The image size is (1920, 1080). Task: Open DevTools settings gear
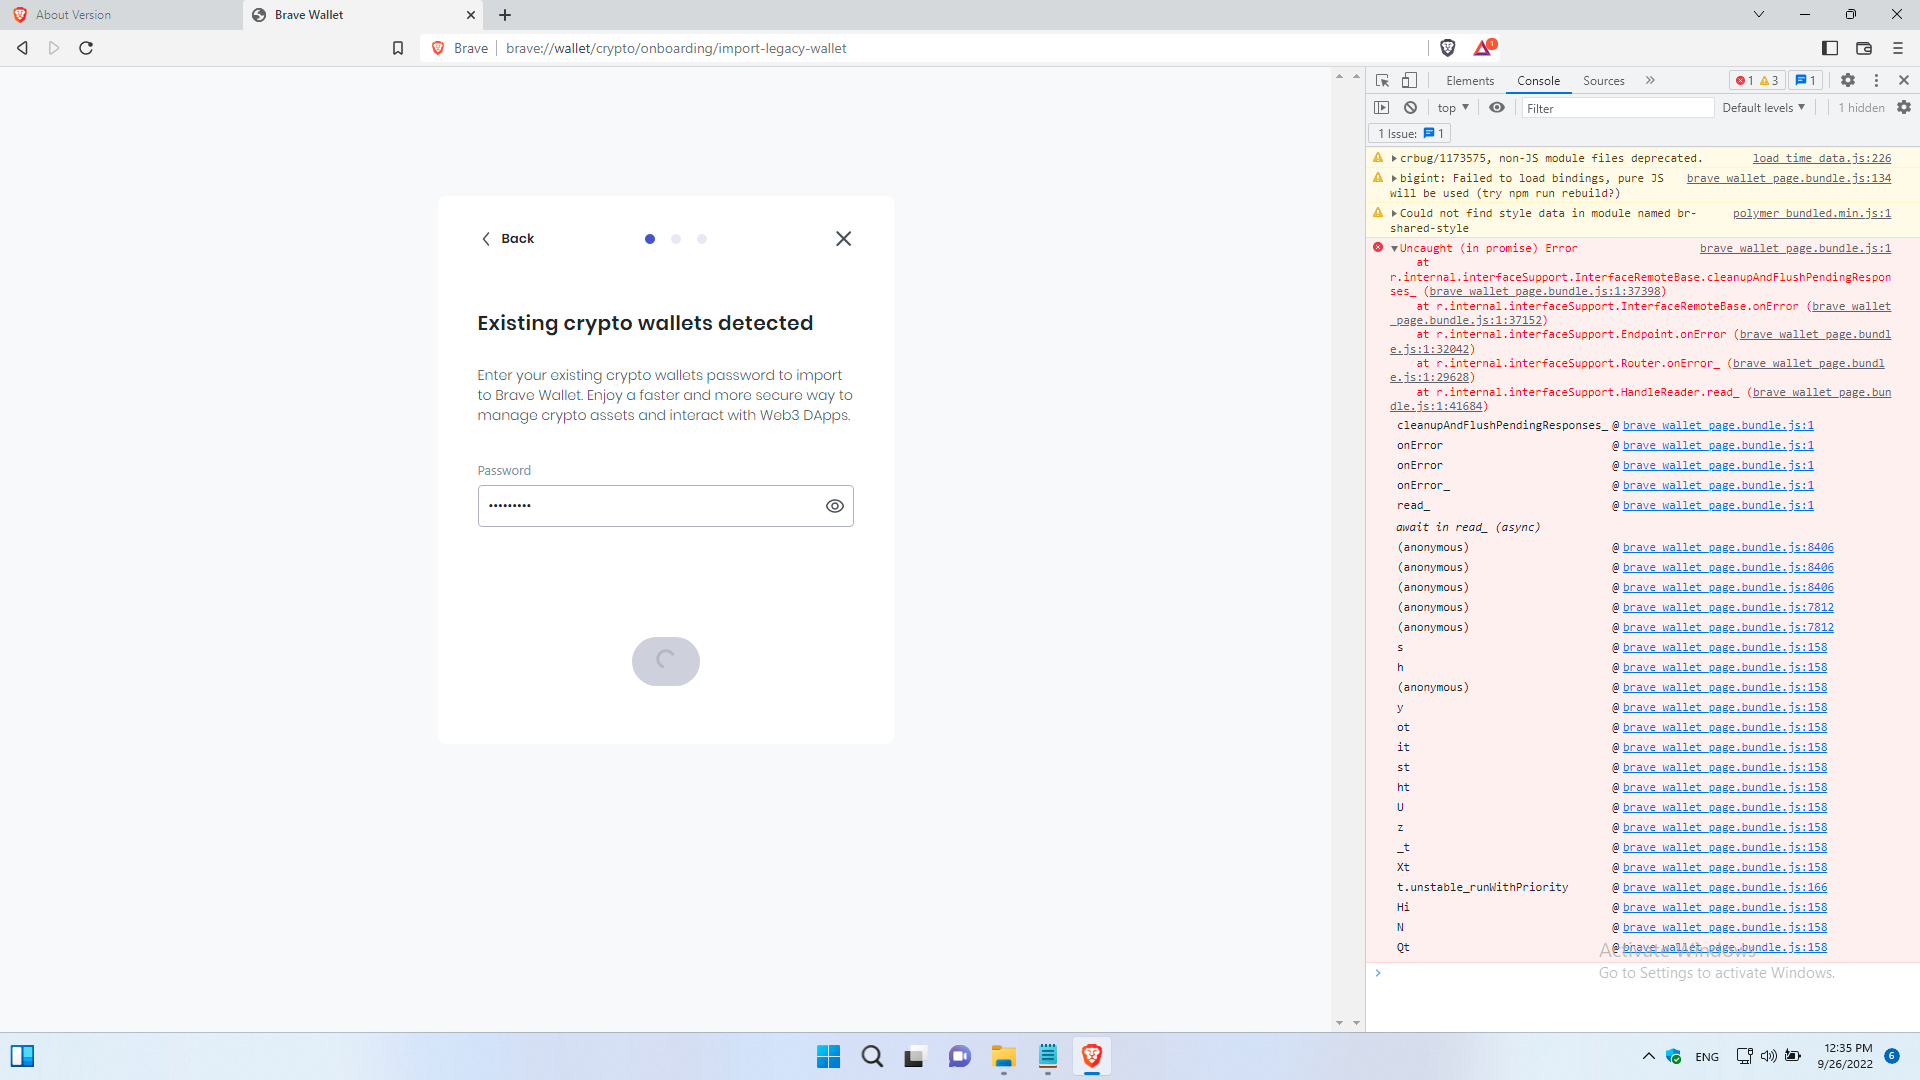(x=1849, y=80)
